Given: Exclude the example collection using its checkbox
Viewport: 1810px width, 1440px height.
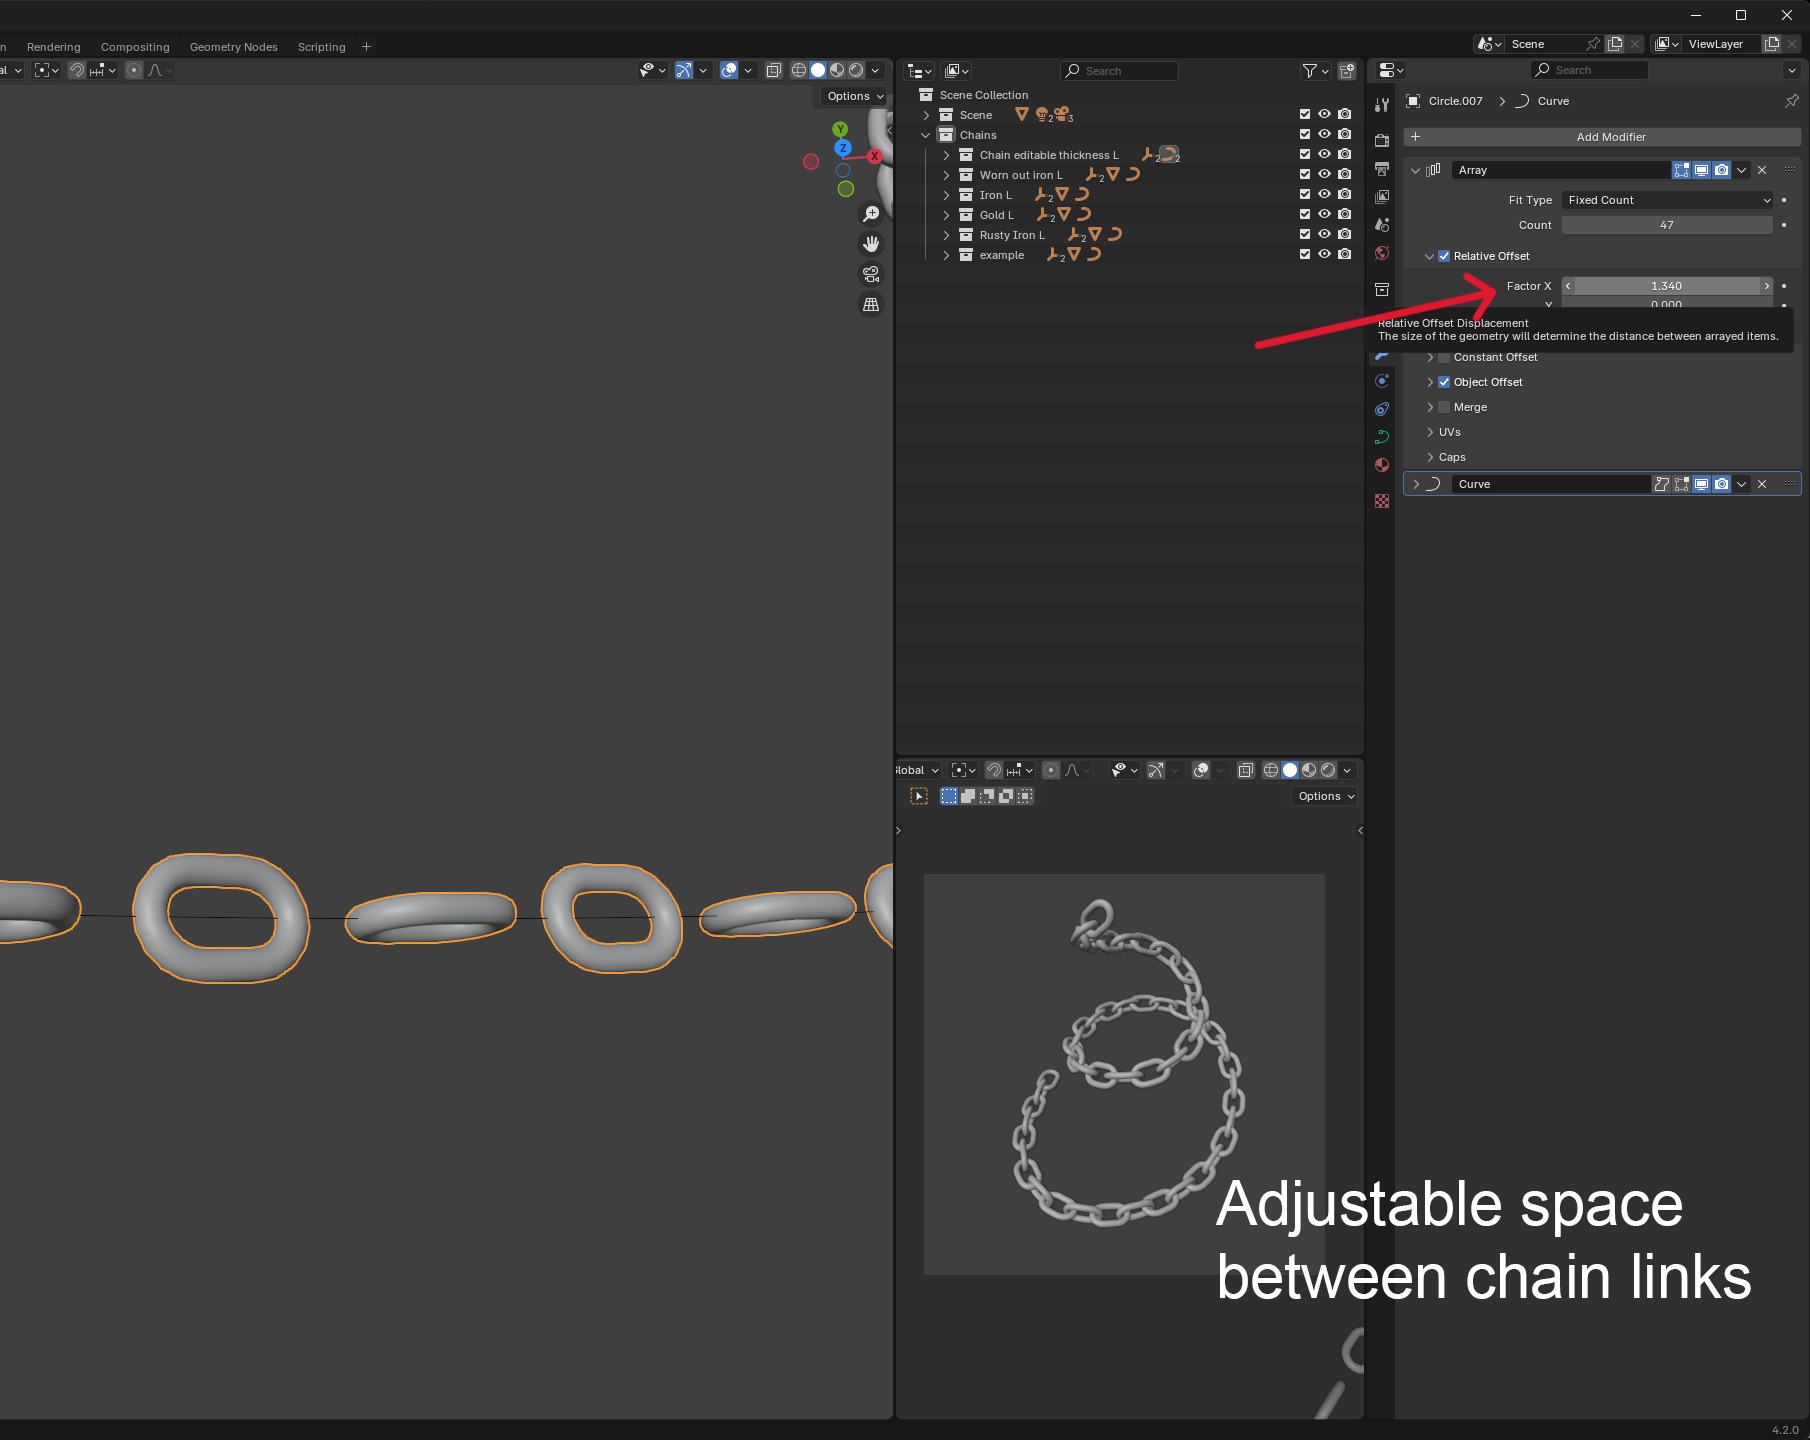Looking at the screenshot, I should pos(1304,254).
